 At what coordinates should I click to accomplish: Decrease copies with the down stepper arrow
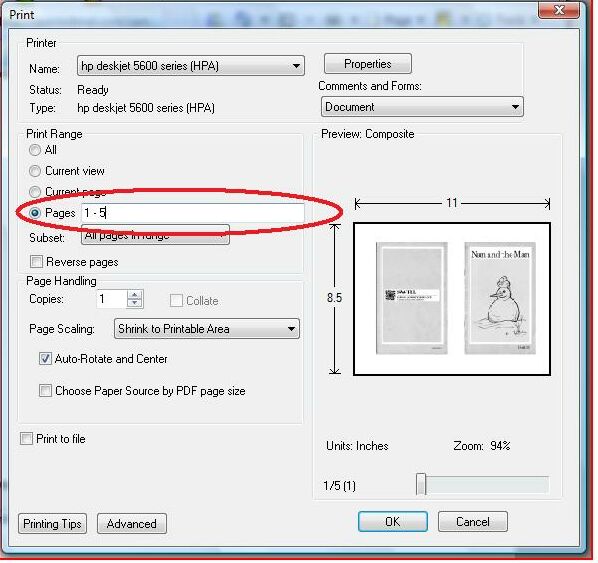tap(134, 303)
